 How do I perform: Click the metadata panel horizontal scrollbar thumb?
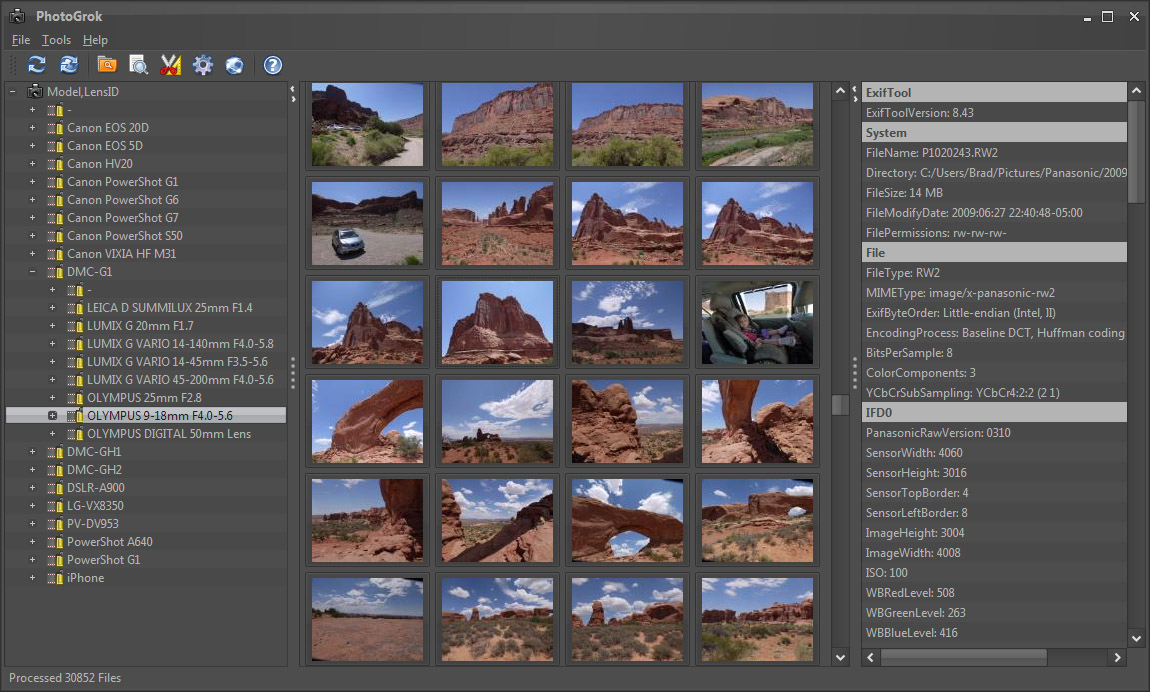pos(964,657)
